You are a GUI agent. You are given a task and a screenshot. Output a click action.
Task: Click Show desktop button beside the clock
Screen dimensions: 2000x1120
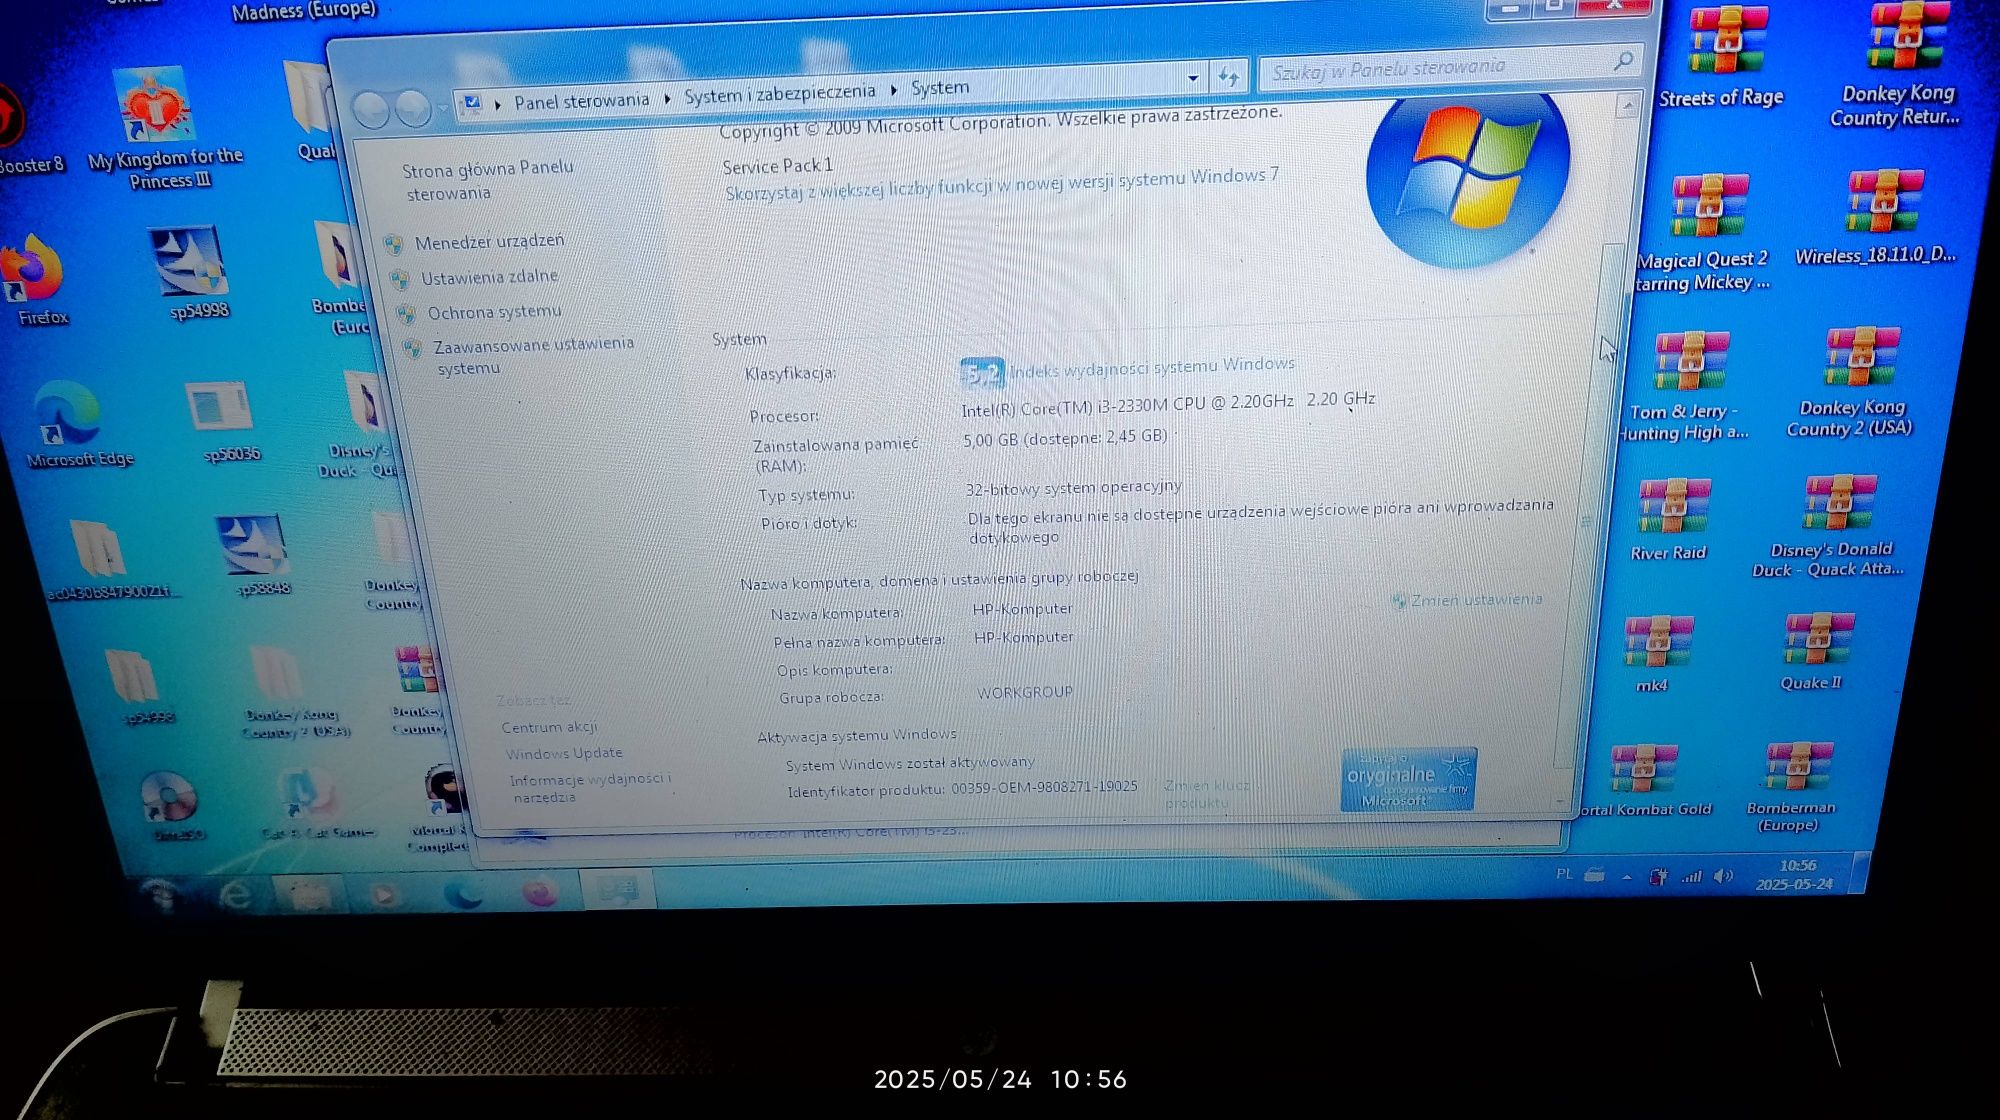1860,873
